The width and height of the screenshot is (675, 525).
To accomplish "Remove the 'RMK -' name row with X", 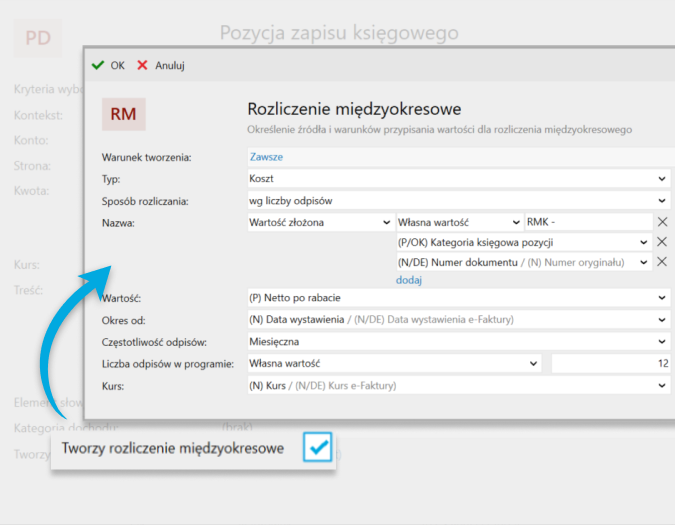I will pos(661,222).
